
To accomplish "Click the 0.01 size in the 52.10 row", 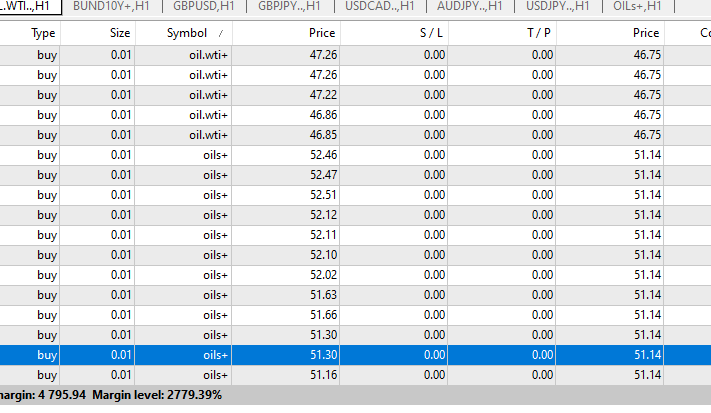I will coord(121,255).
